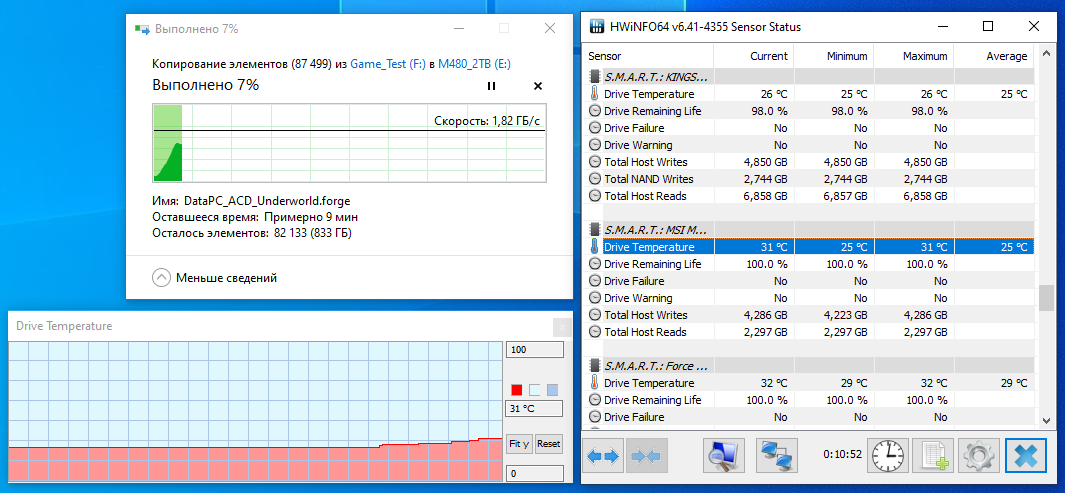1065x493 pixels.
Task: Click icon beside MSI Total Host Writes
Action: (595, 315)
